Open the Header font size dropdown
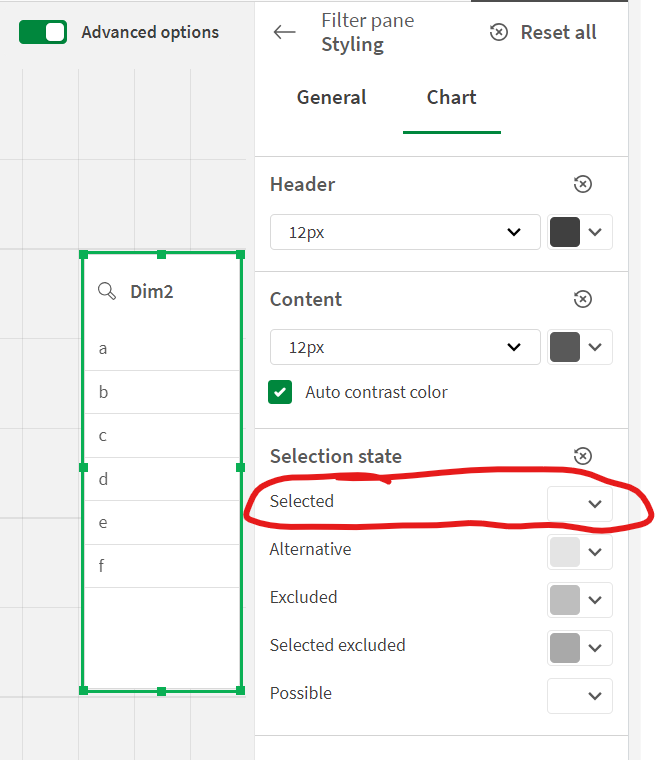 click(405, 232)
